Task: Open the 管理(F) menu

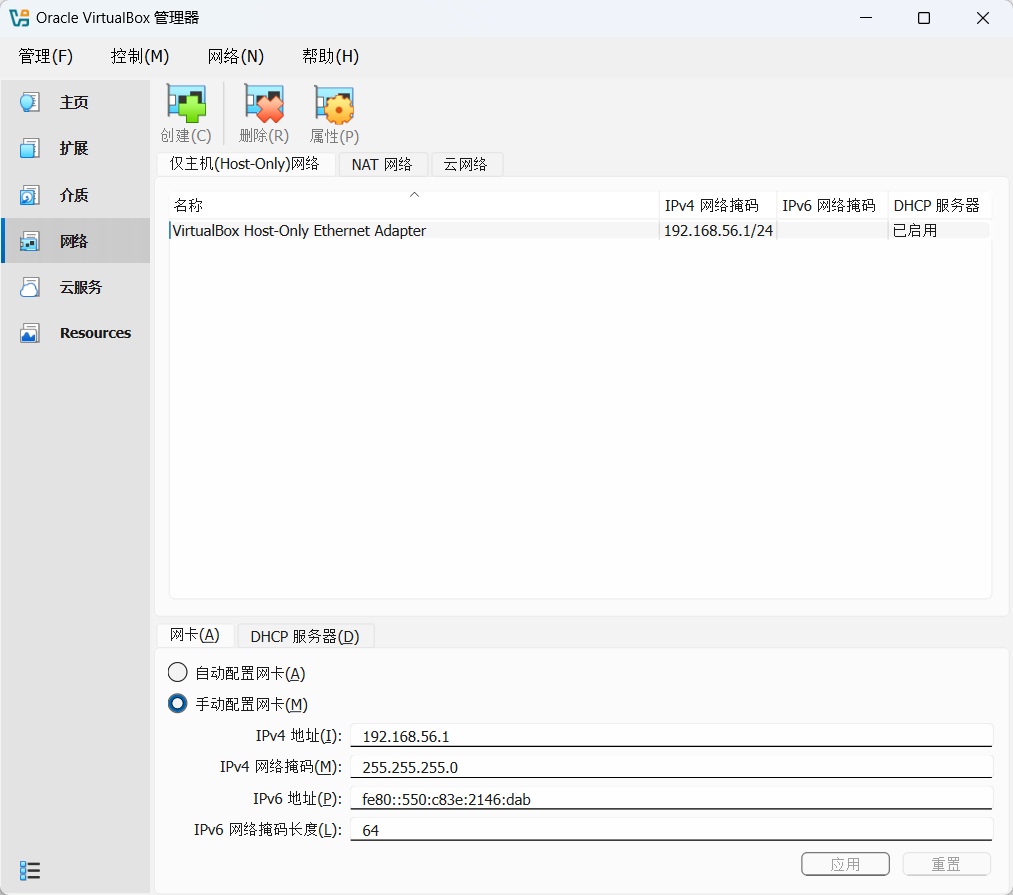Action: pyautogui.click(x=45, y=56)
